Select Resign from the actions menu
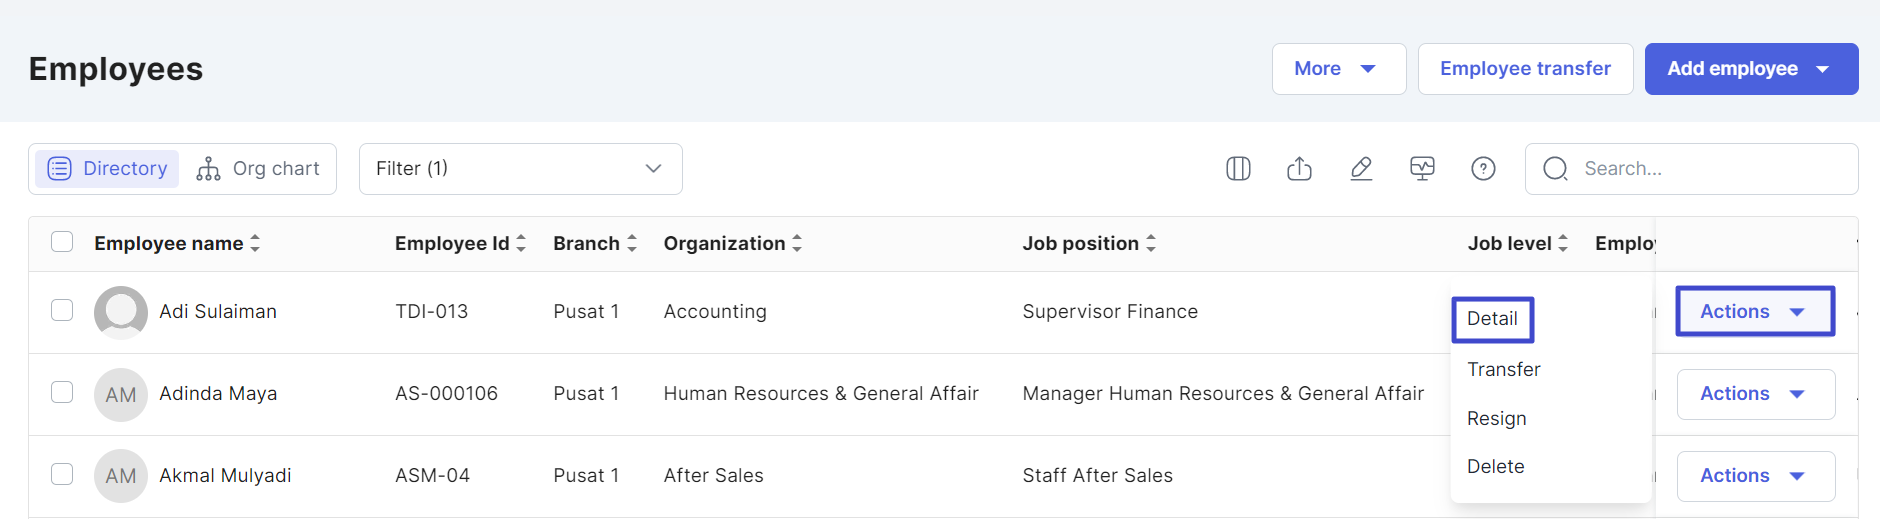Image resolution: width=1880 pixels, height=519 pixels. pyautogui.click(x=1496, y=418)
